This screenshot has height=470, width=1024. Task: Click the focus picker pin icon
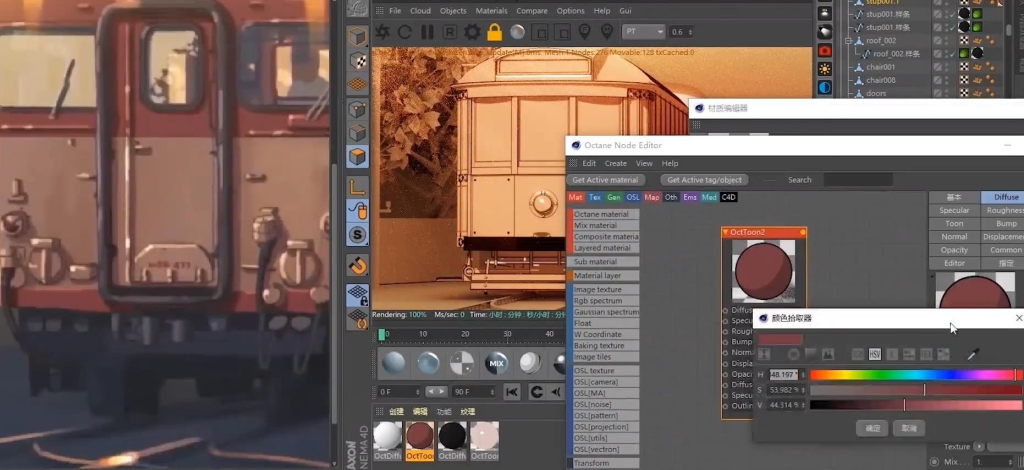click(584, 31)
